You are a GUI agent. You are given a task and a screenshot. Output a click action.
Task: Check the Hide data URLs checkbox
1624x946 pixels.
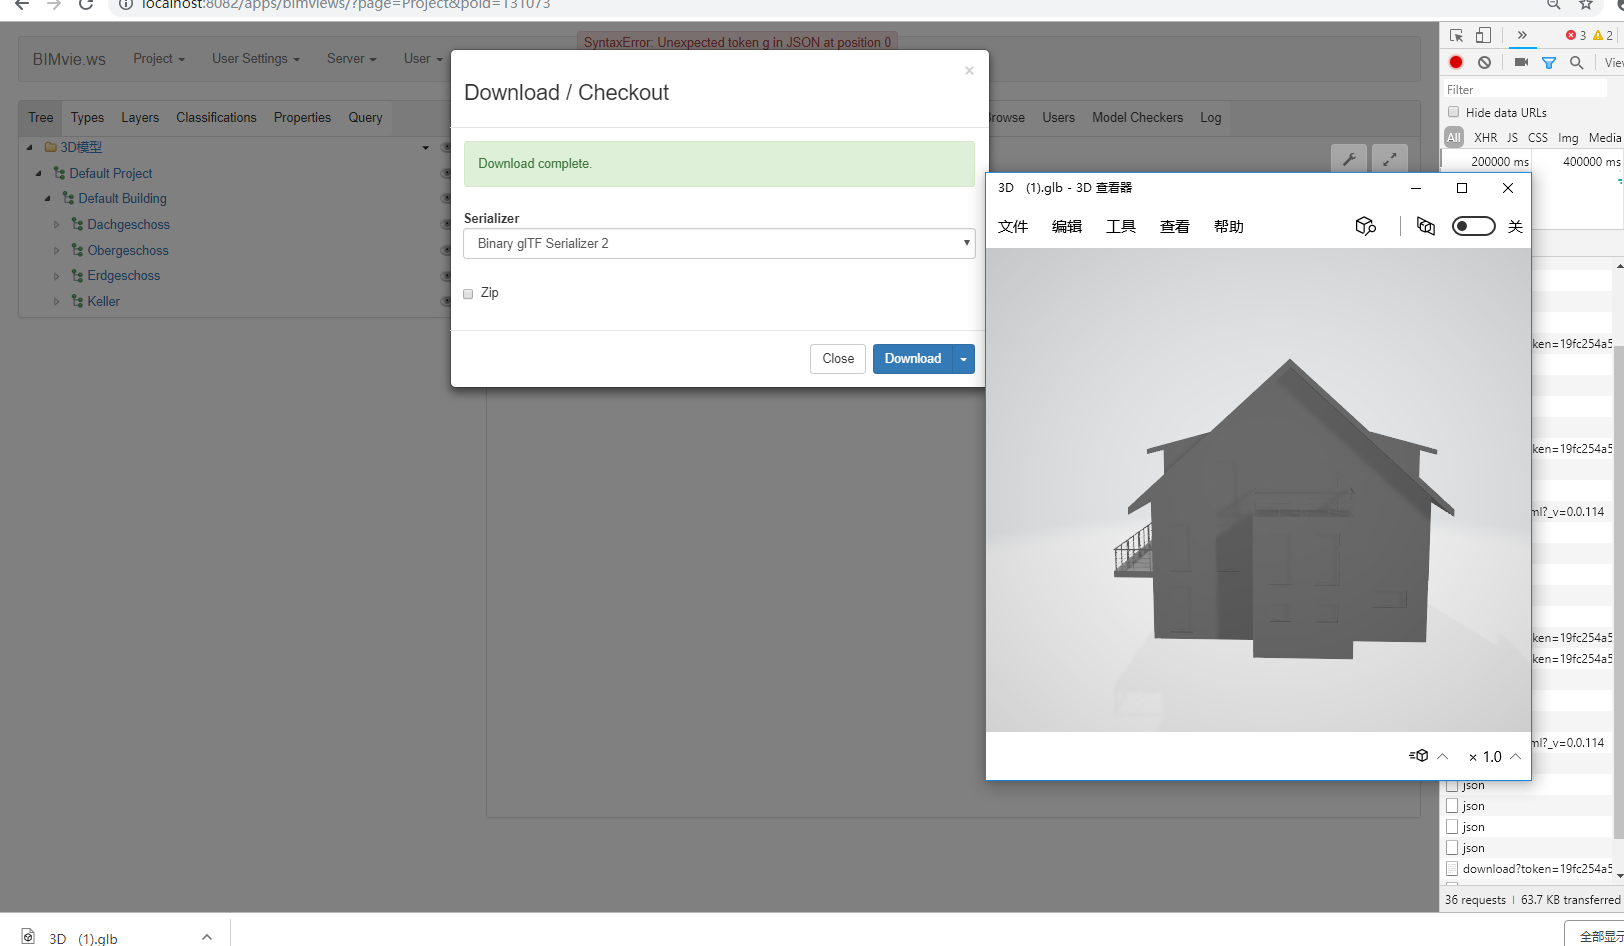1454,112
